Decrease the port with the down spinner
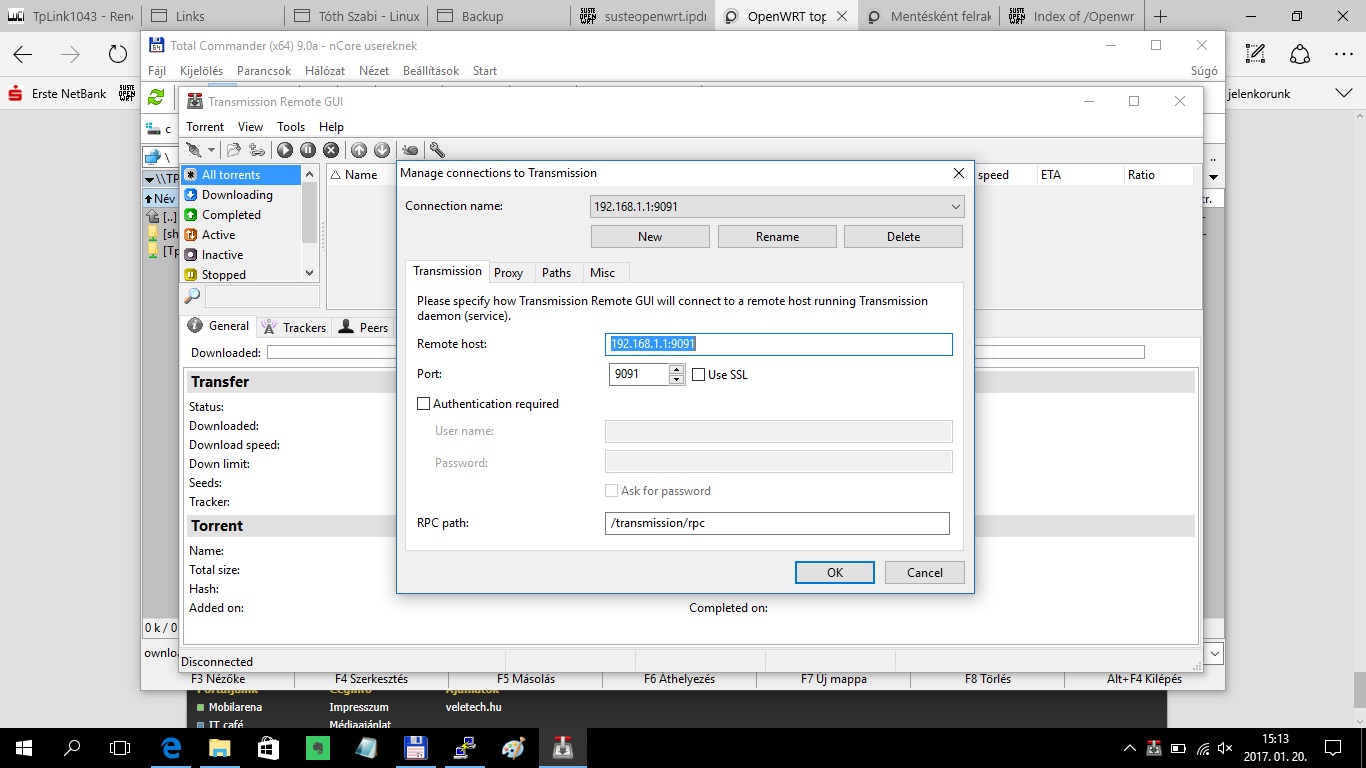The image size is (1366, 768). coord(676,380)
